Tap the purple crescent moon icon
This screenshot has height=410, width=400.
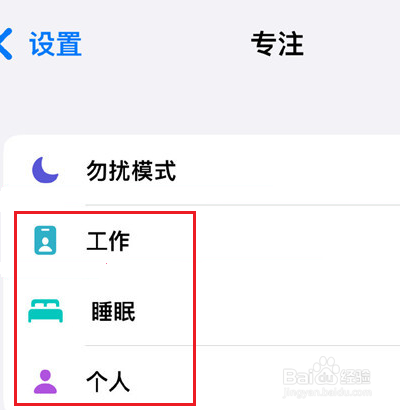click(45, 170)
